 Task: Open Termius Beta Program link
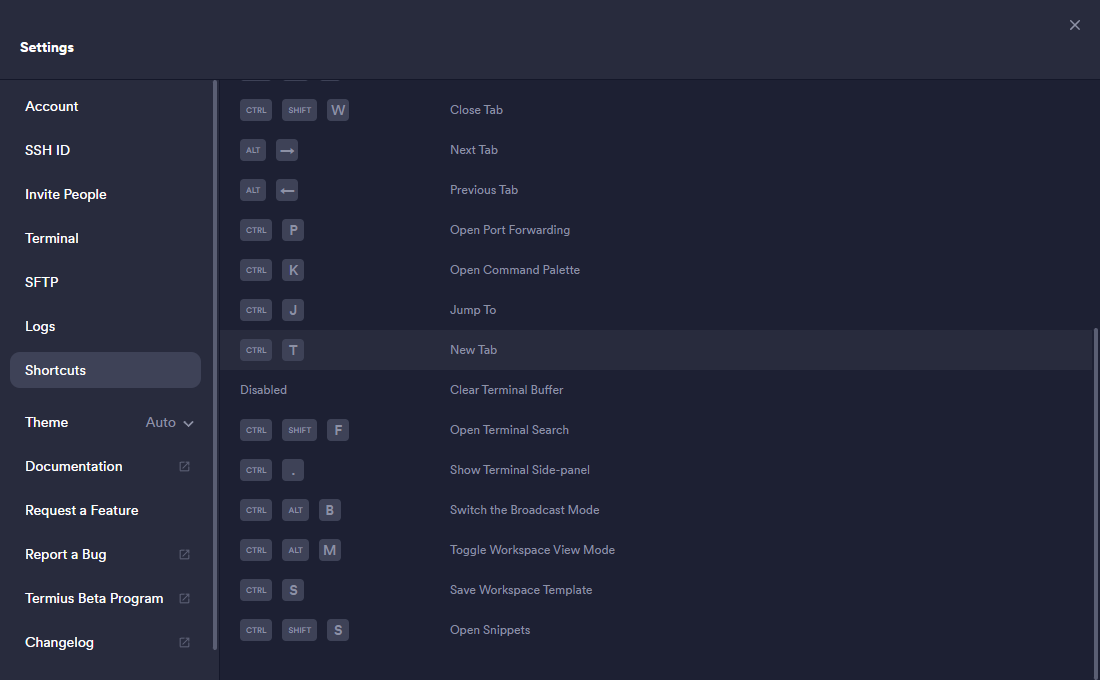click(105, 599)
